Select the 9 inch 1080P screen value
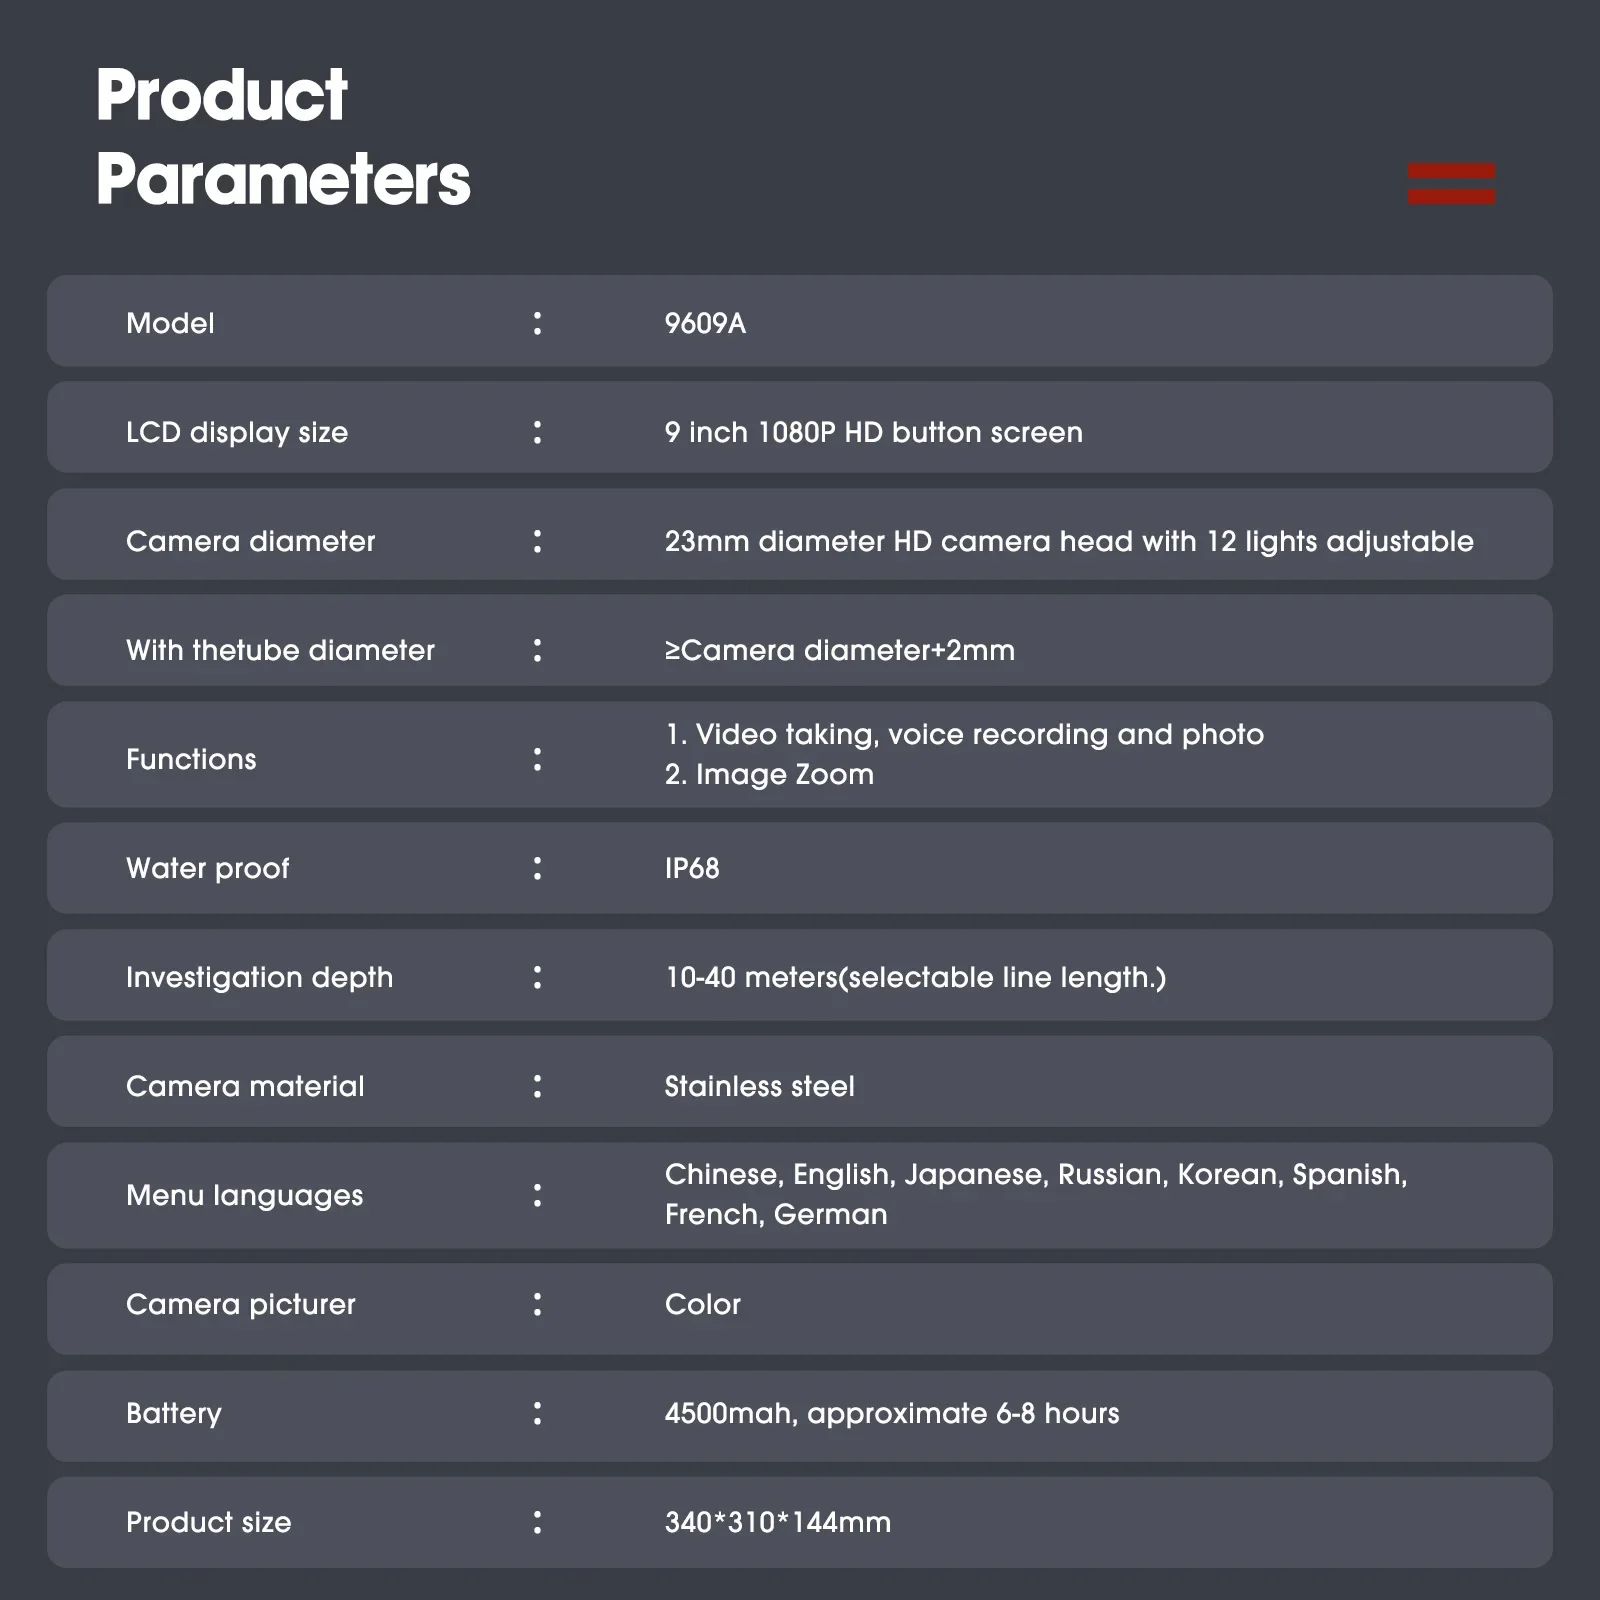1600x1600 pixels. point(873,432)
